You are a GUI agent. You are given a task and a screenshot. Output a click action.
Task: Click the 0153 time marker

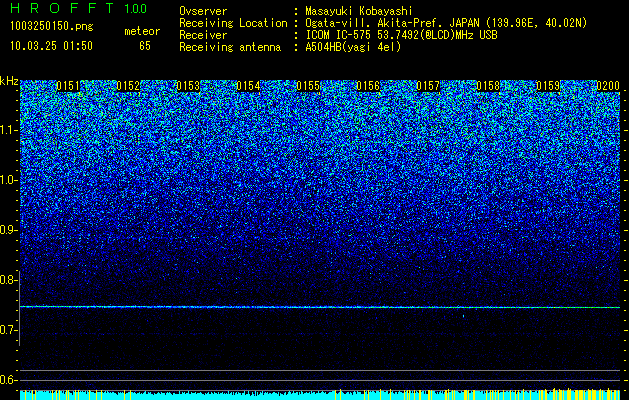pyautogui.click(x=188, y=86)
